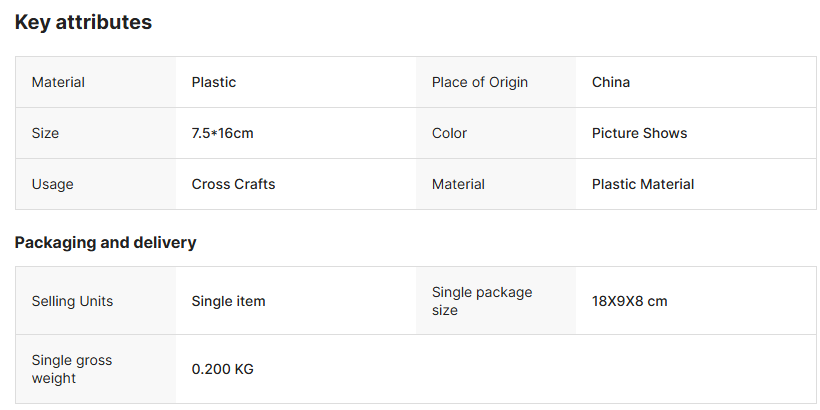Select the "Place of Origin" label
This screenshot has width=820, height=410.
point(480,82)
